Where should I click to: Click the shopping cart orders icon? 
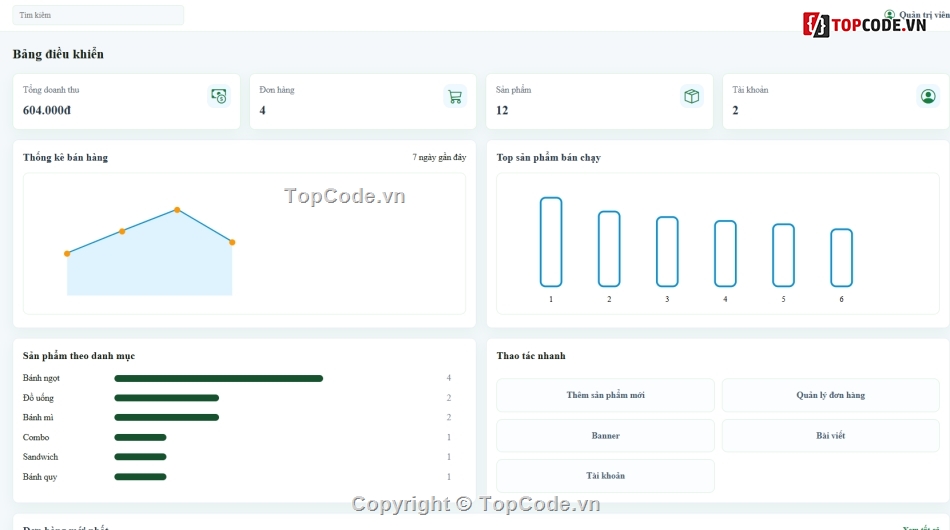click(455, 96)
